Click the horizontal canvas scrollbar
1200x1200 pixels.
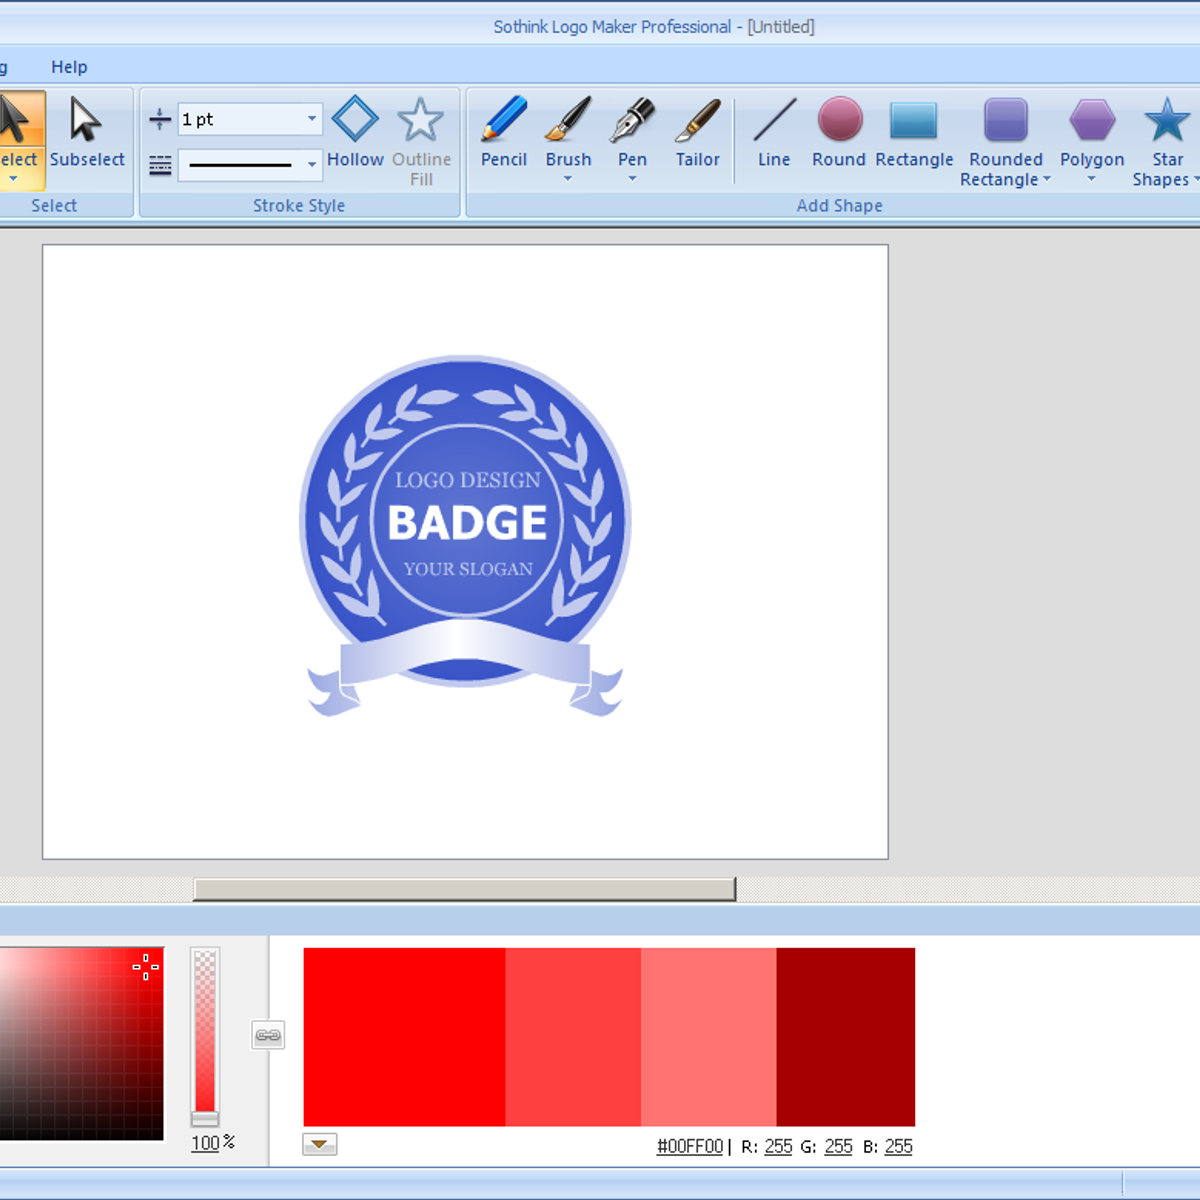click(464, 889)
